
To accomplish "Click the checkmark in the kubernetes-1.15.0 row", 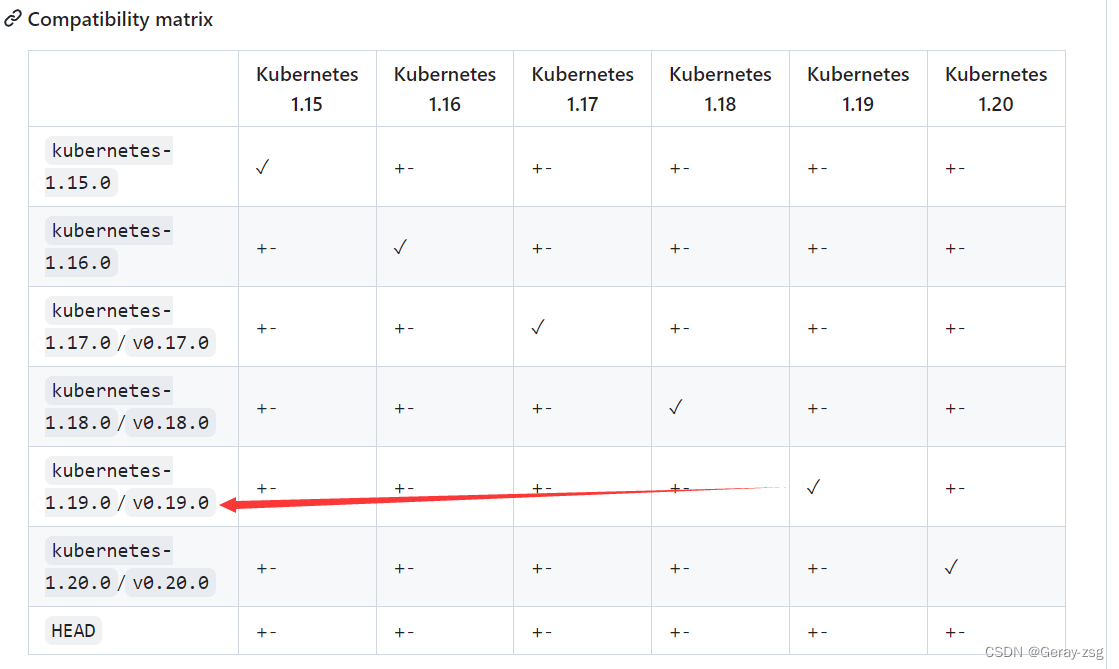I will coord(263,167).
